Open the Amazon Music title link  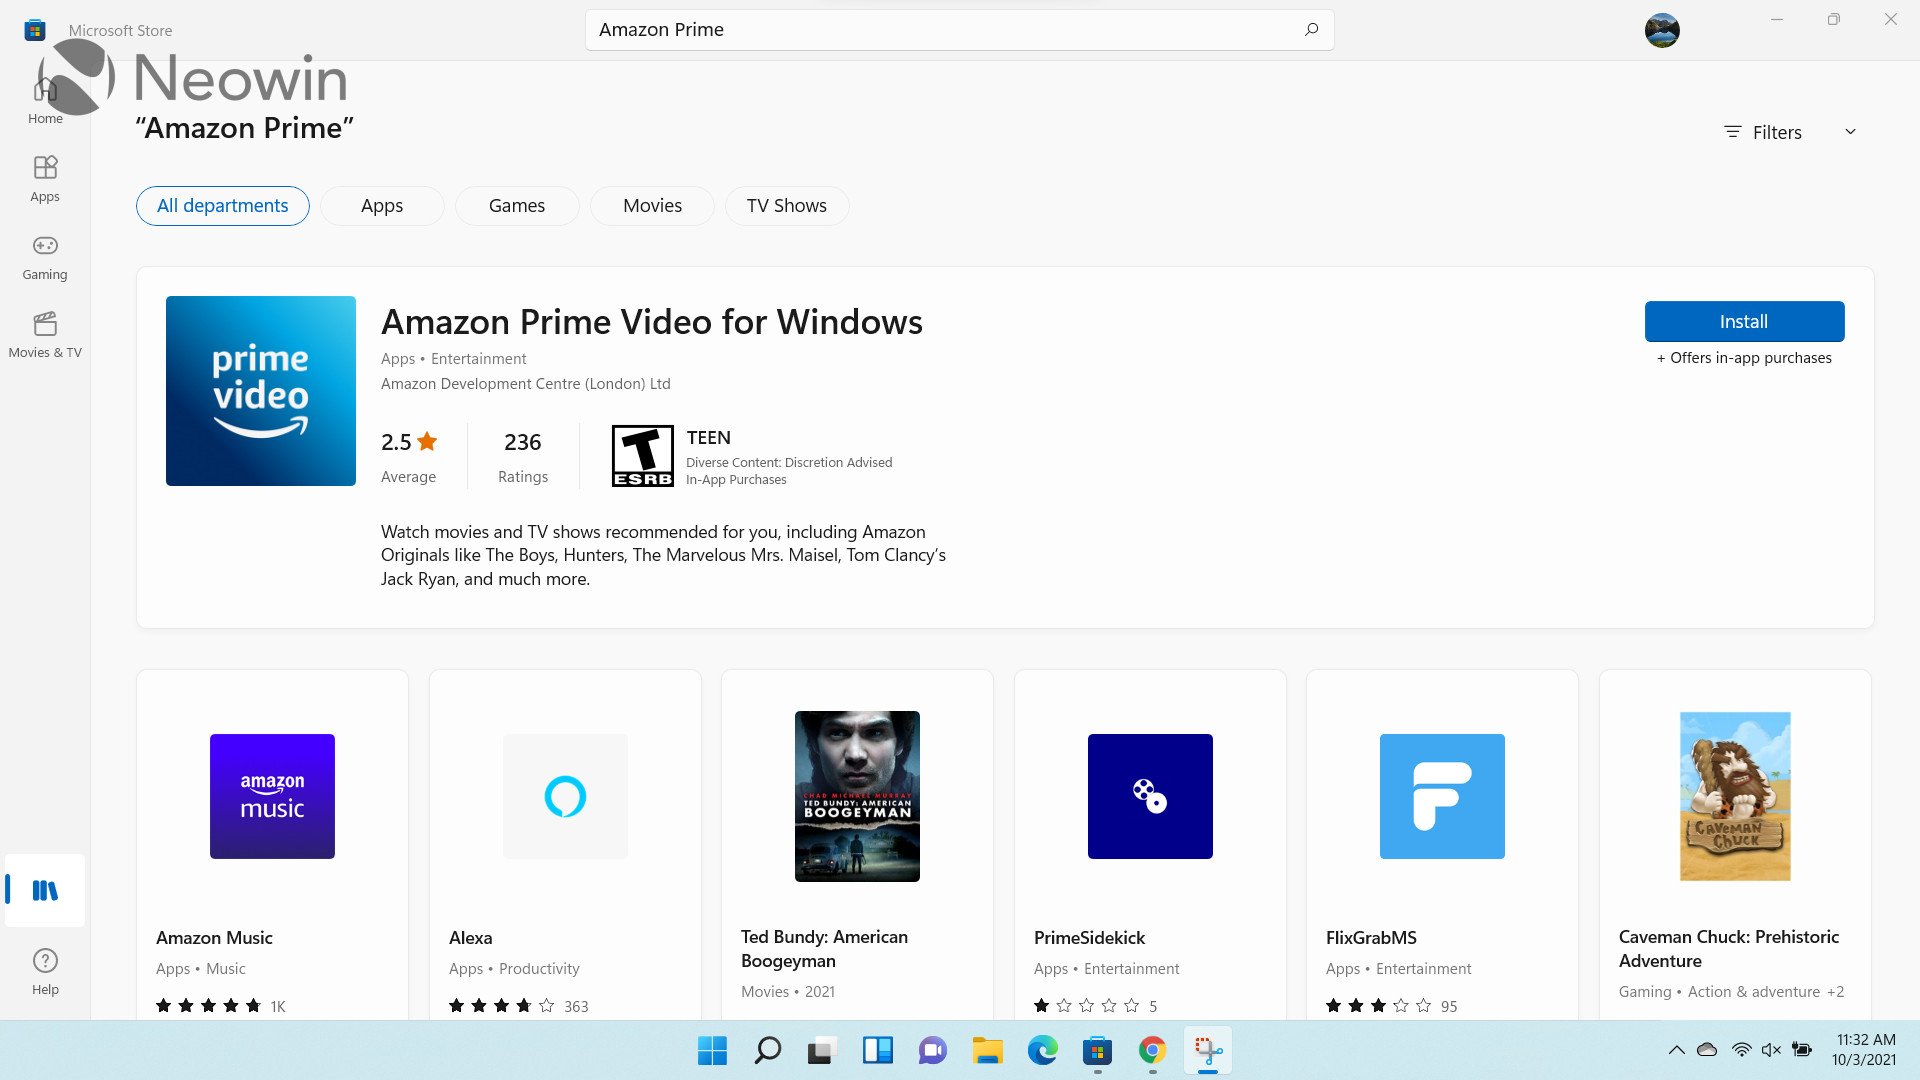(214, 938)
